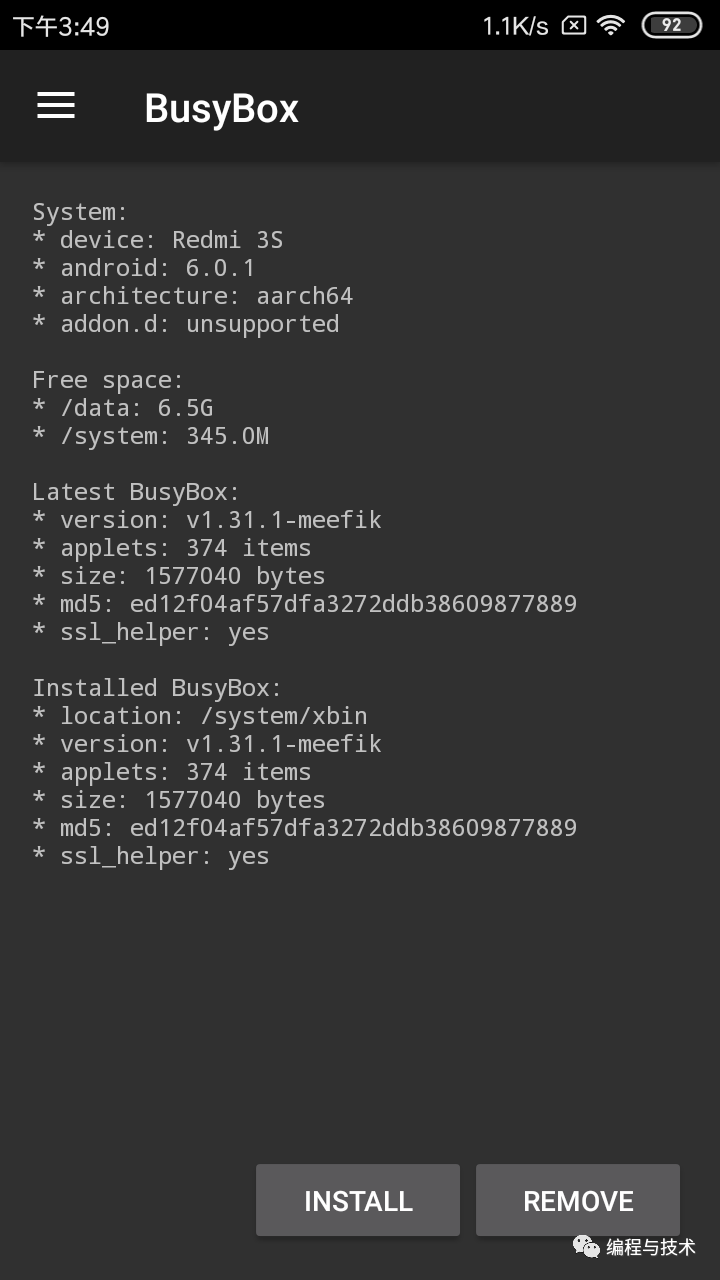Image resolution: width=720 pixels, height=1280 pixels.
Task: Click the INSTALL button
Action: [358, 1200]
